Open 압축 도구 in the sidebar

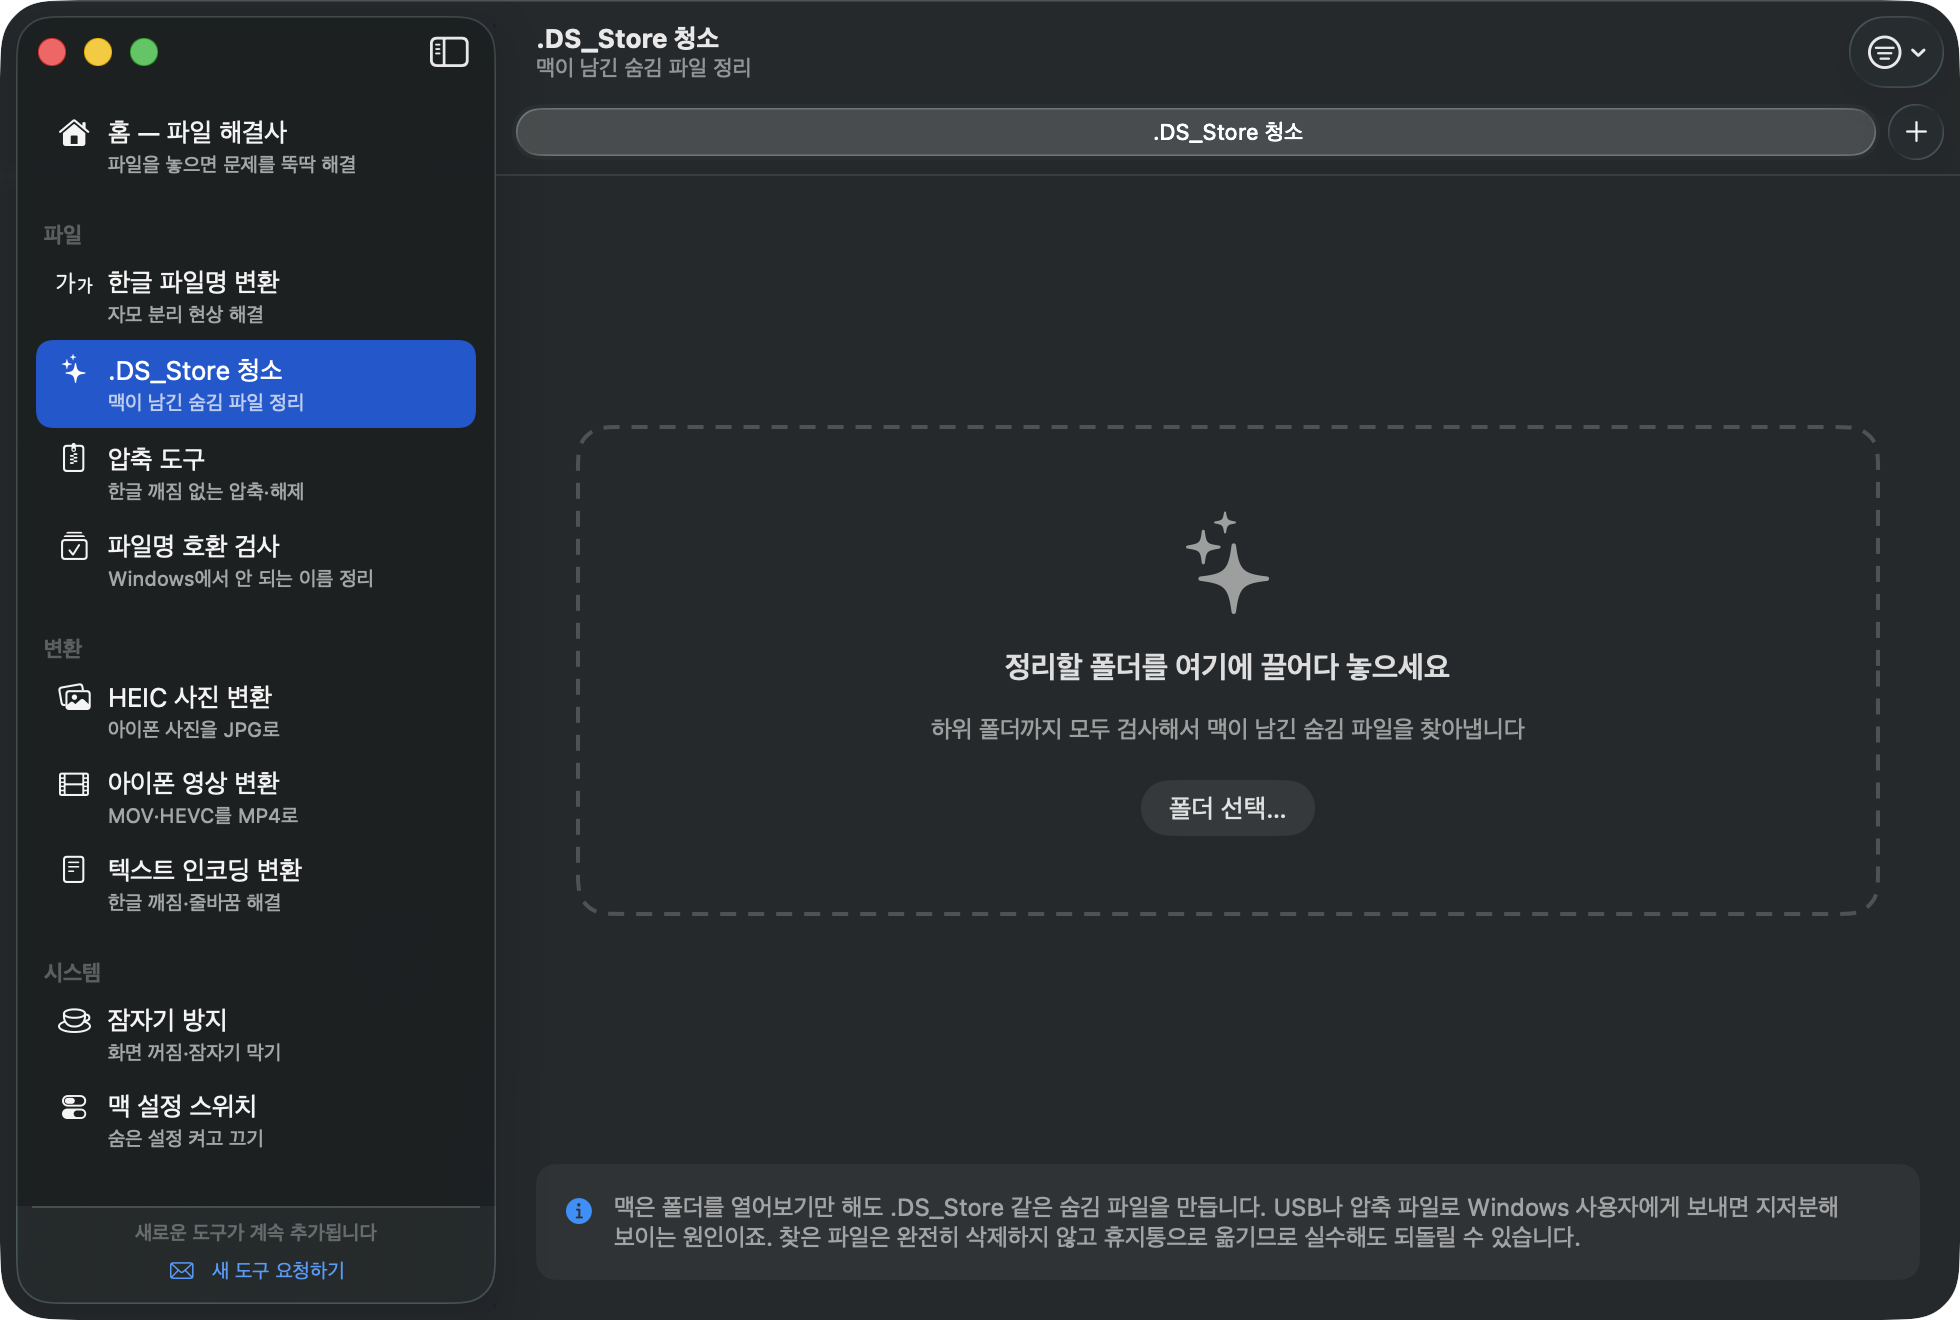coord(256,473)
